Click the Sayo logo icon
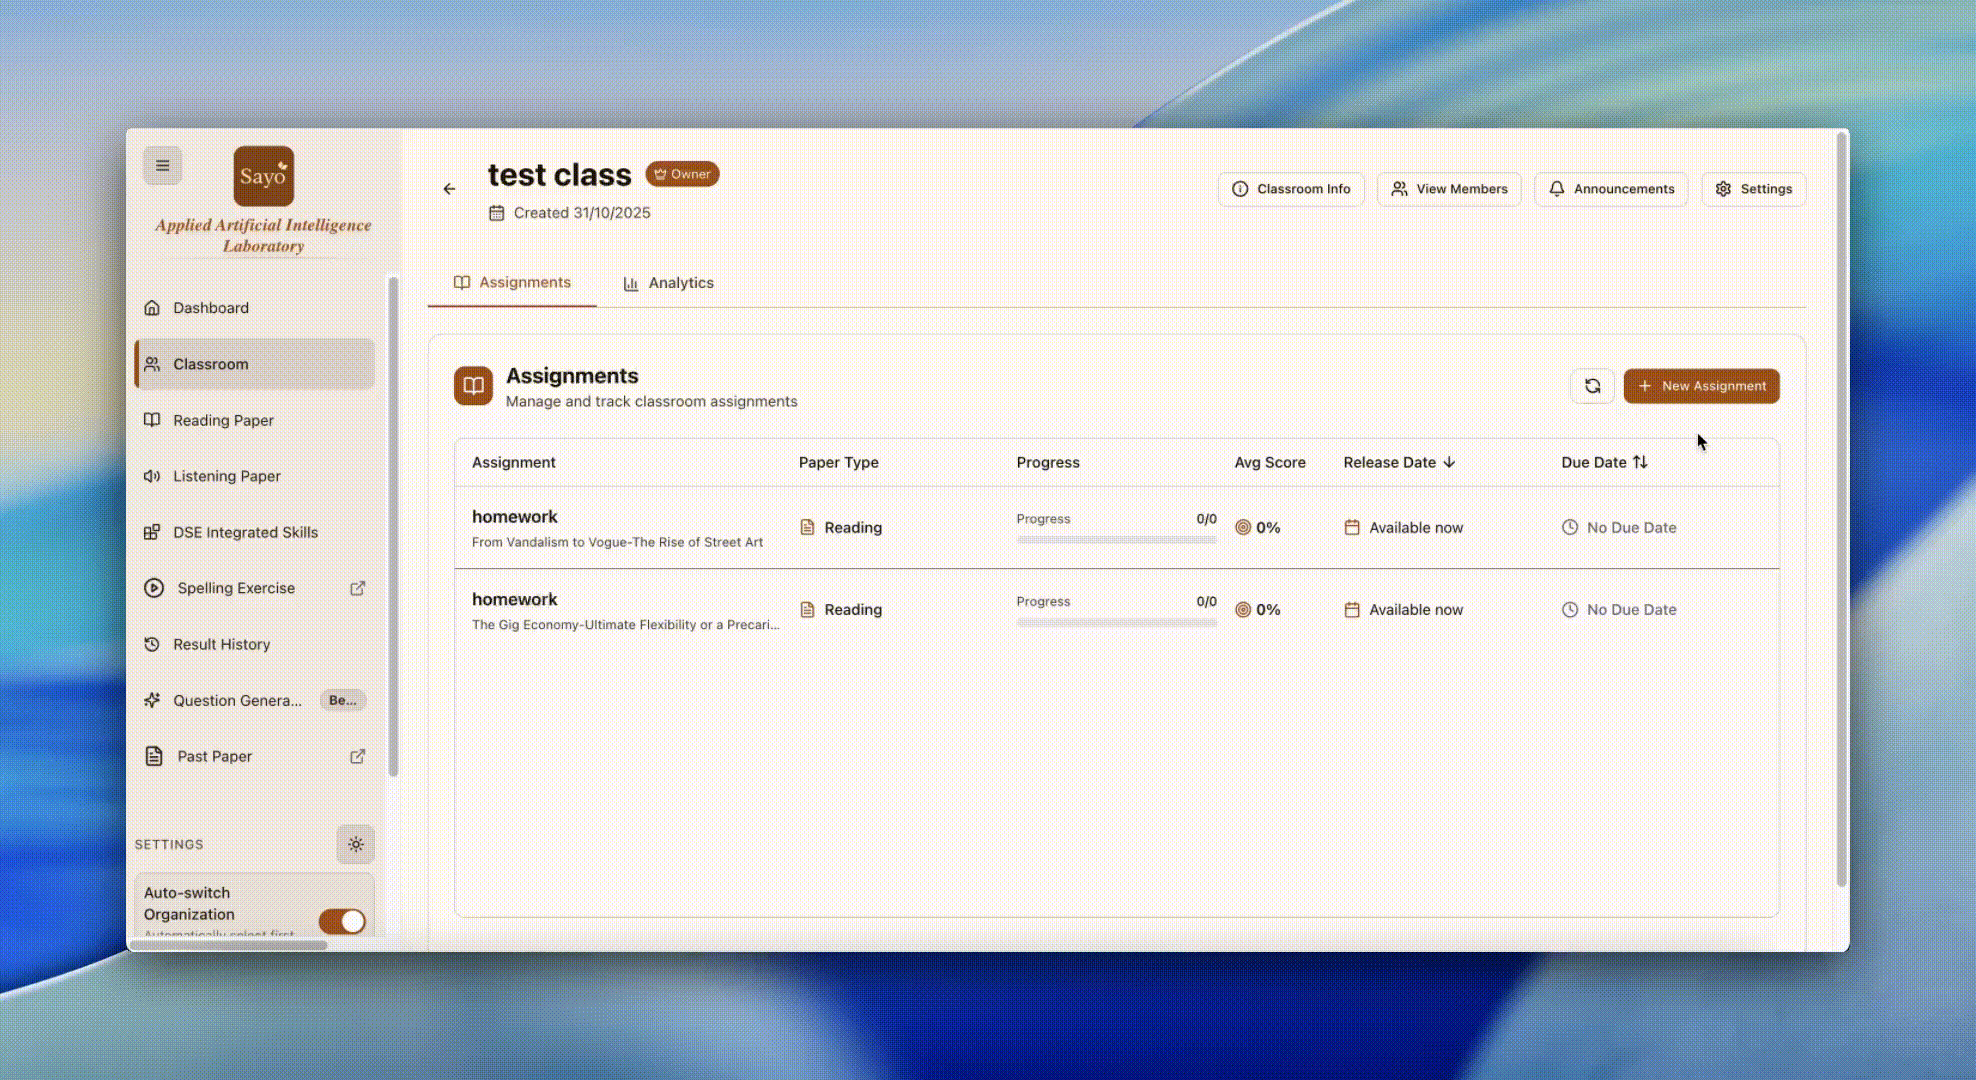Viewport: 1976px width, 1080px height. click(263, 177)
